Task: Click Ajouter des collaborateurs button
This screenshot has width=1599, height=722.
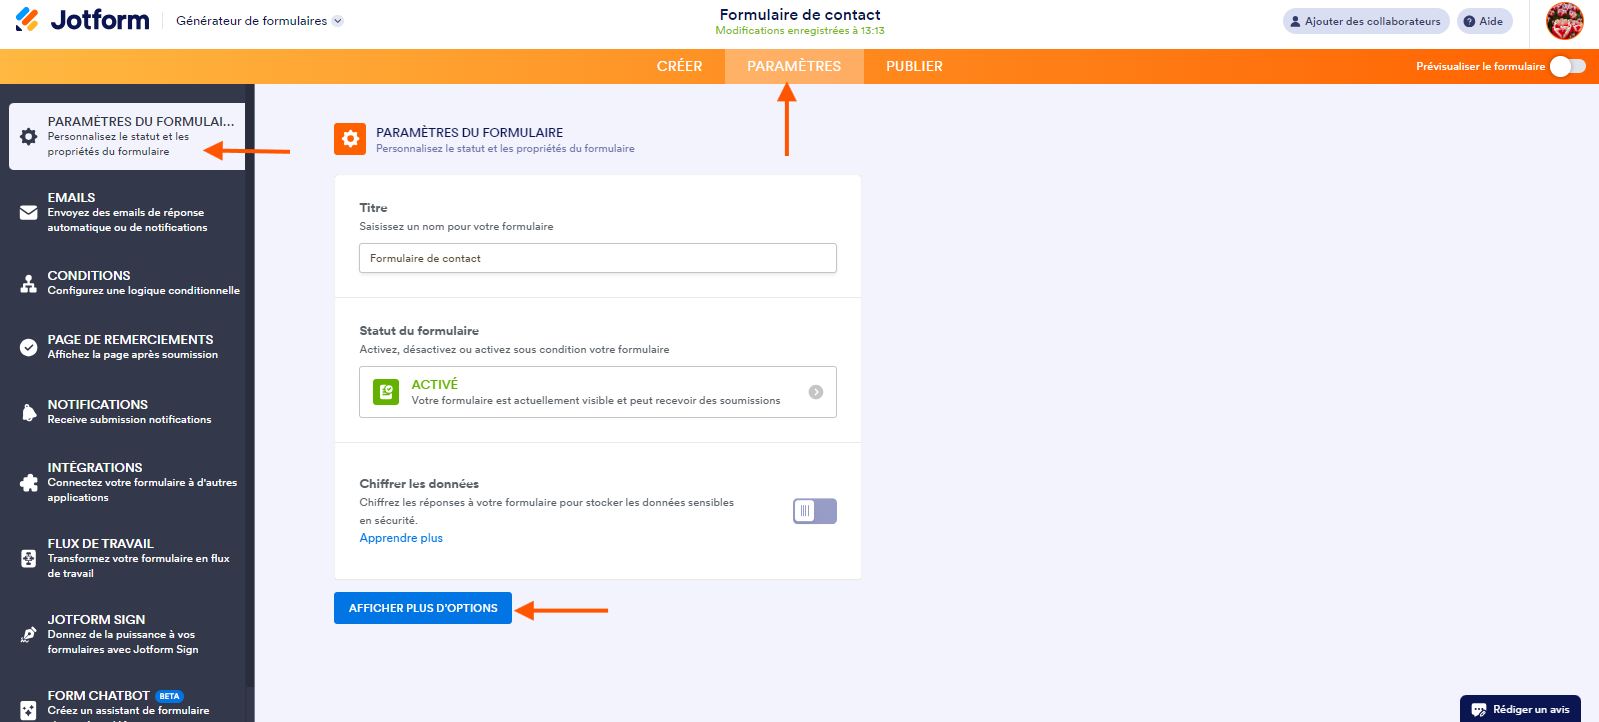Action: [x=1365, y=21]
